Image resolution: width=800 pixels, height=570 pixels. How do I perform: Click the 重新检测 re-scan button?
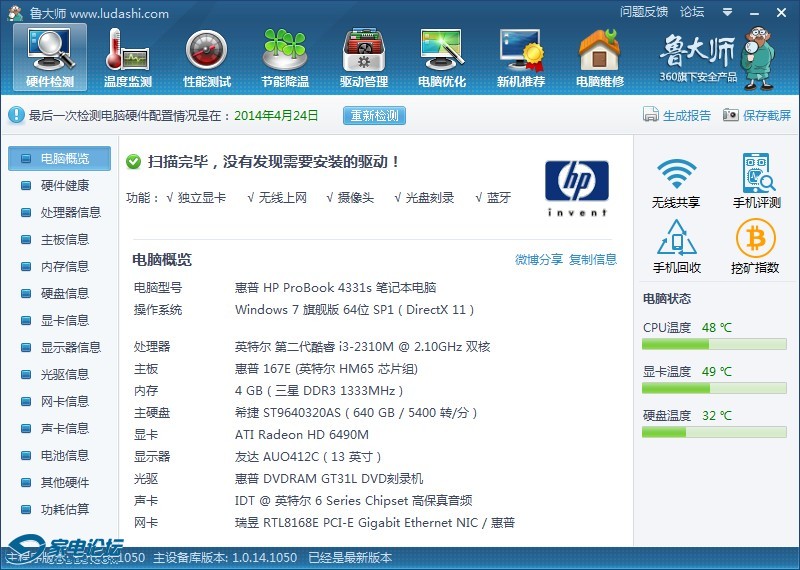[x=375, y=115]
